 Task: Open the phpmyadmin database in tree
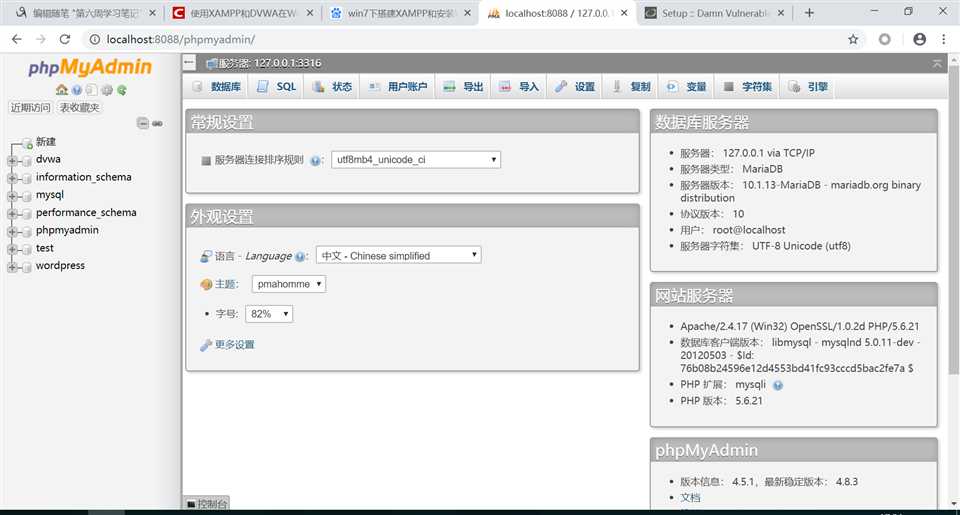point(67,230)
